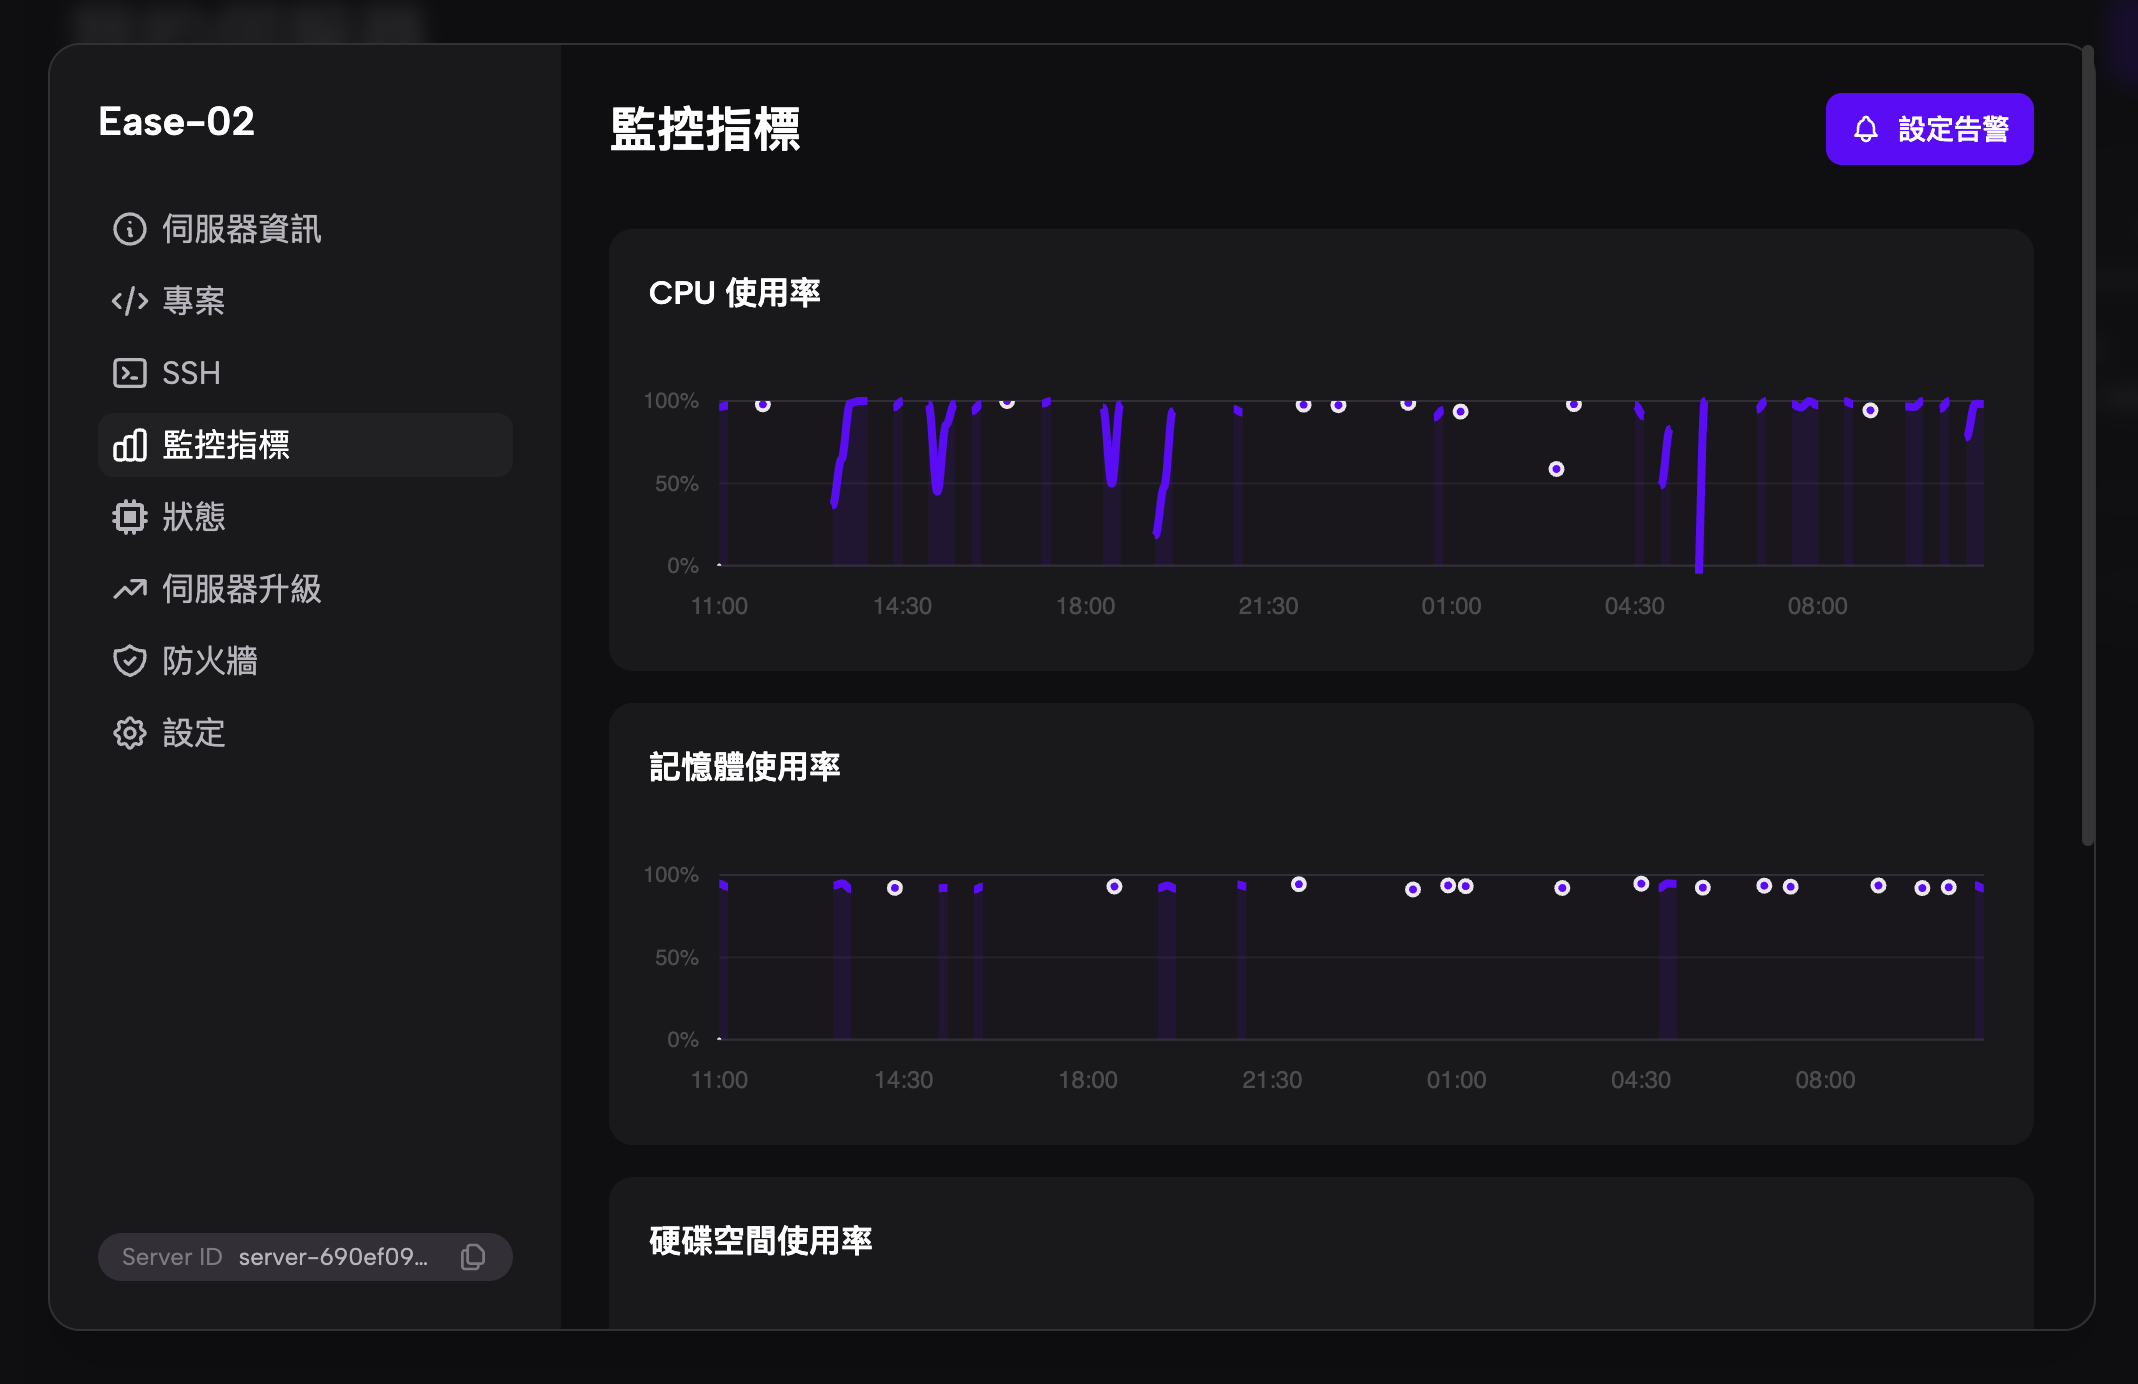This screenshot has height=1384, width=2138.
Task: Open SSH via the terminal icon
Action: (x=130, y=373)
